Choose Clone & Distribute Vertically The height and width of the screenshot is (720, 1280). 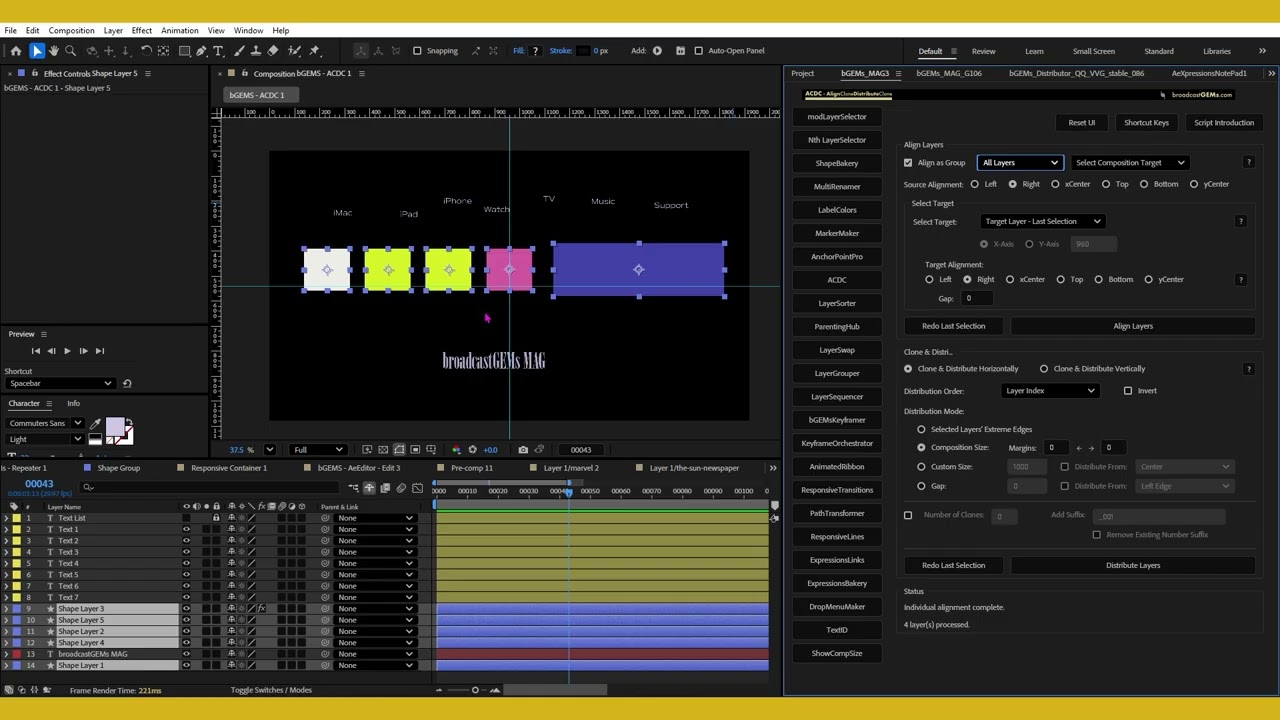click(x=1044, y=369)
